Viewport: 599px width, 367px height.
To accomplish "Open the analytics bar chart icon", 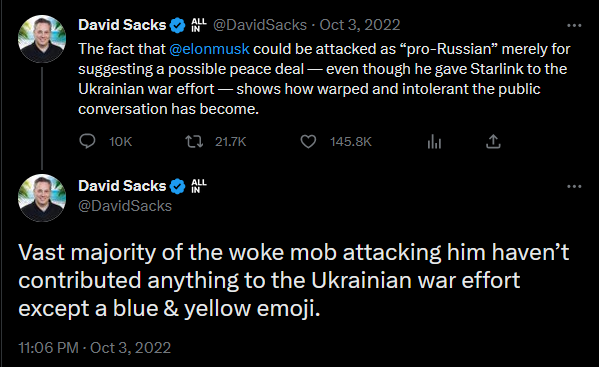I will (434, 142).
